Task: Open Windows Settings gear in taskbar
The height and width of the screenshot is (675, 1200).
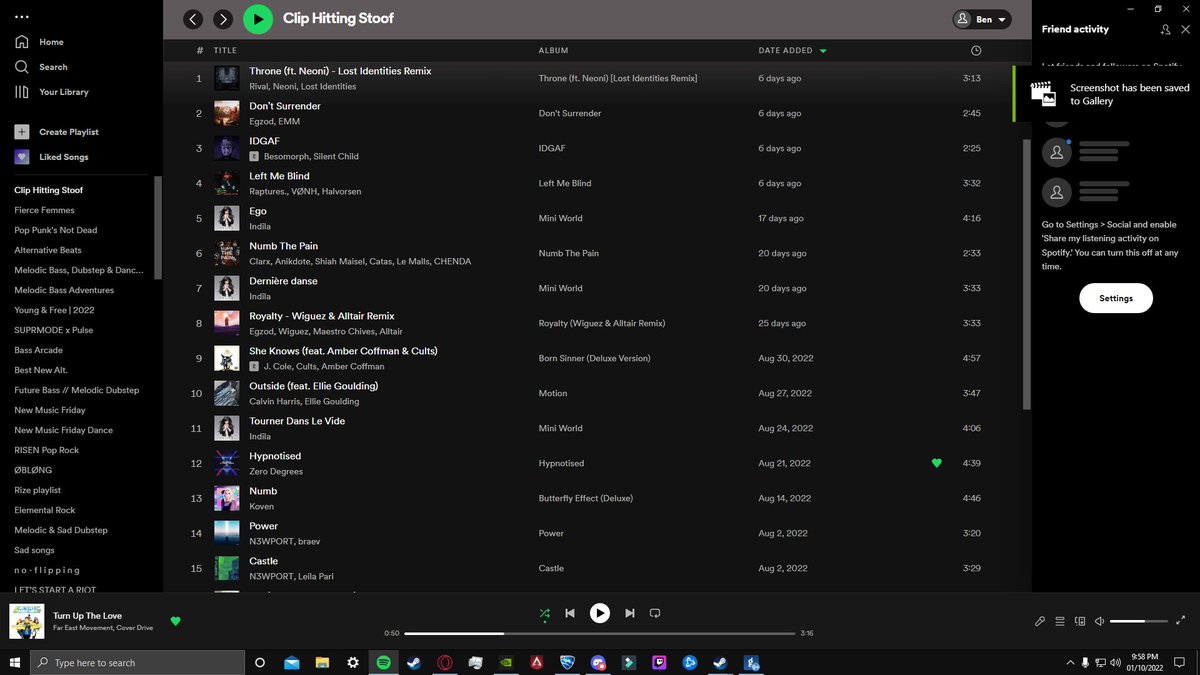Action: 352,662
